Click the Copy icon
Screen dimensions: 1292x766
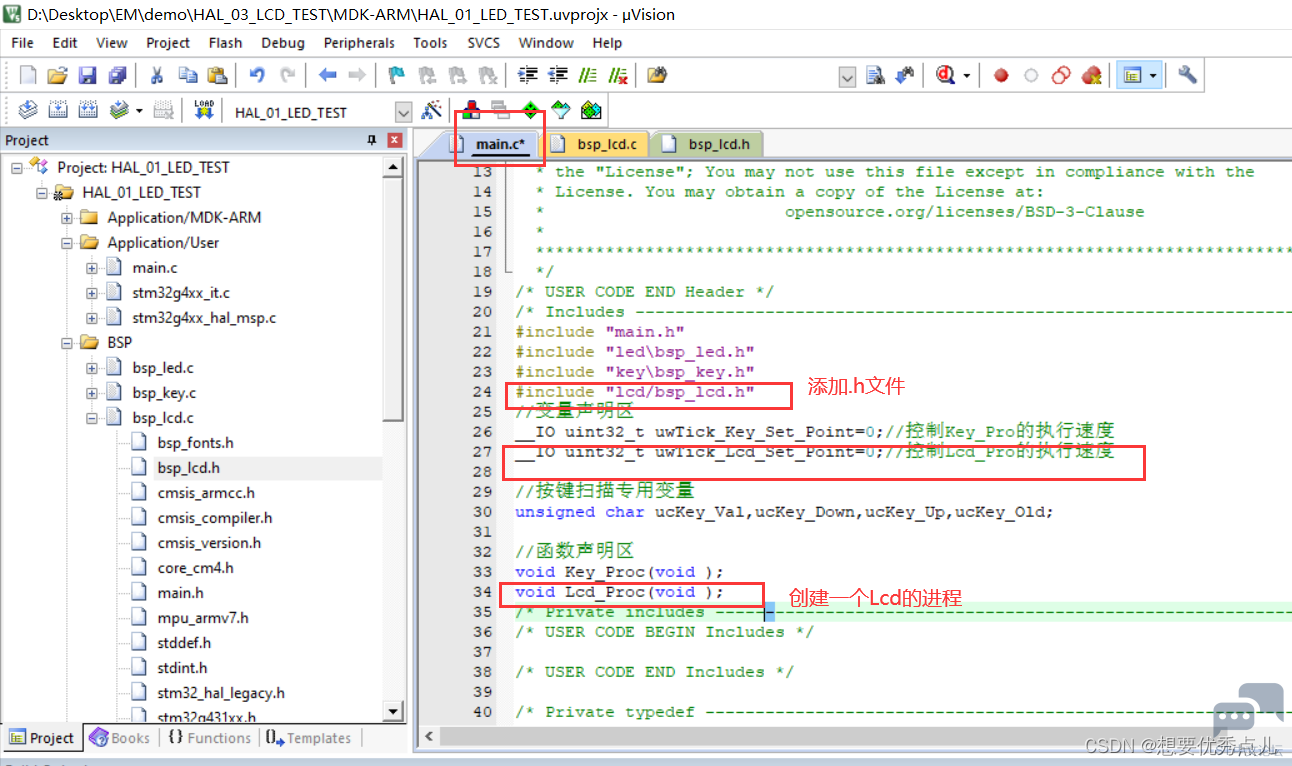coord(187,75)
